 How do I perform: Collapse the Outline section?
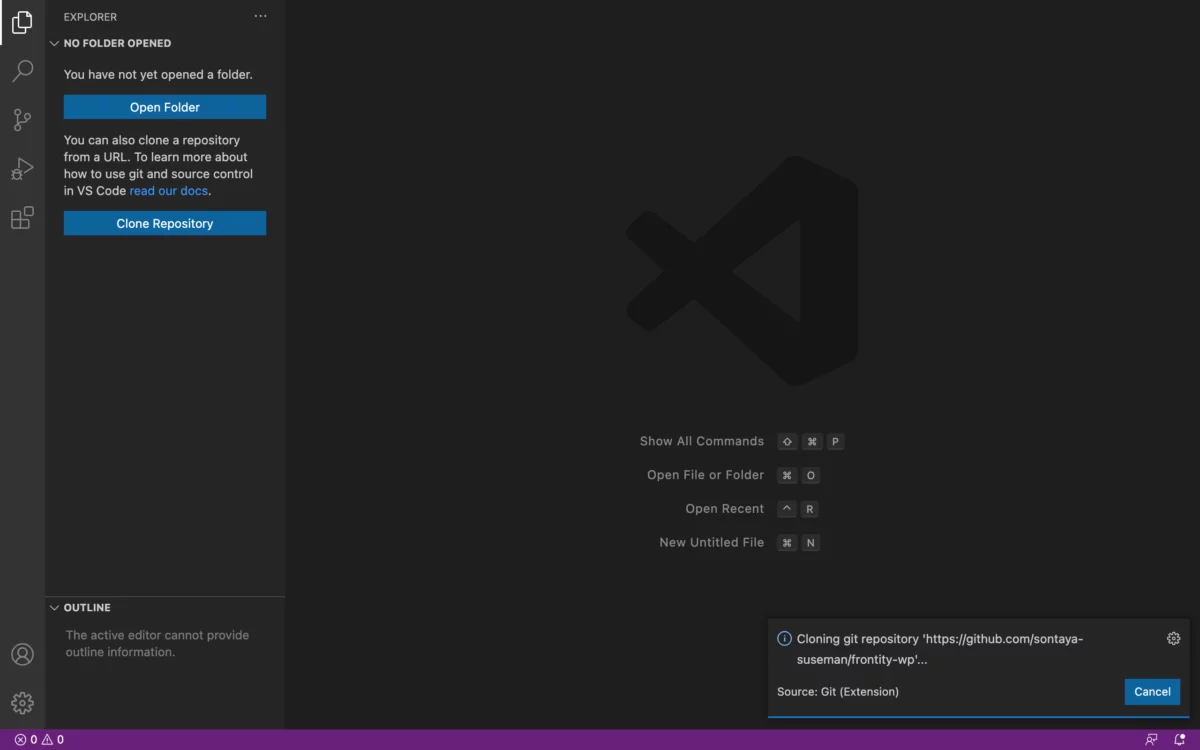point(87,608)
